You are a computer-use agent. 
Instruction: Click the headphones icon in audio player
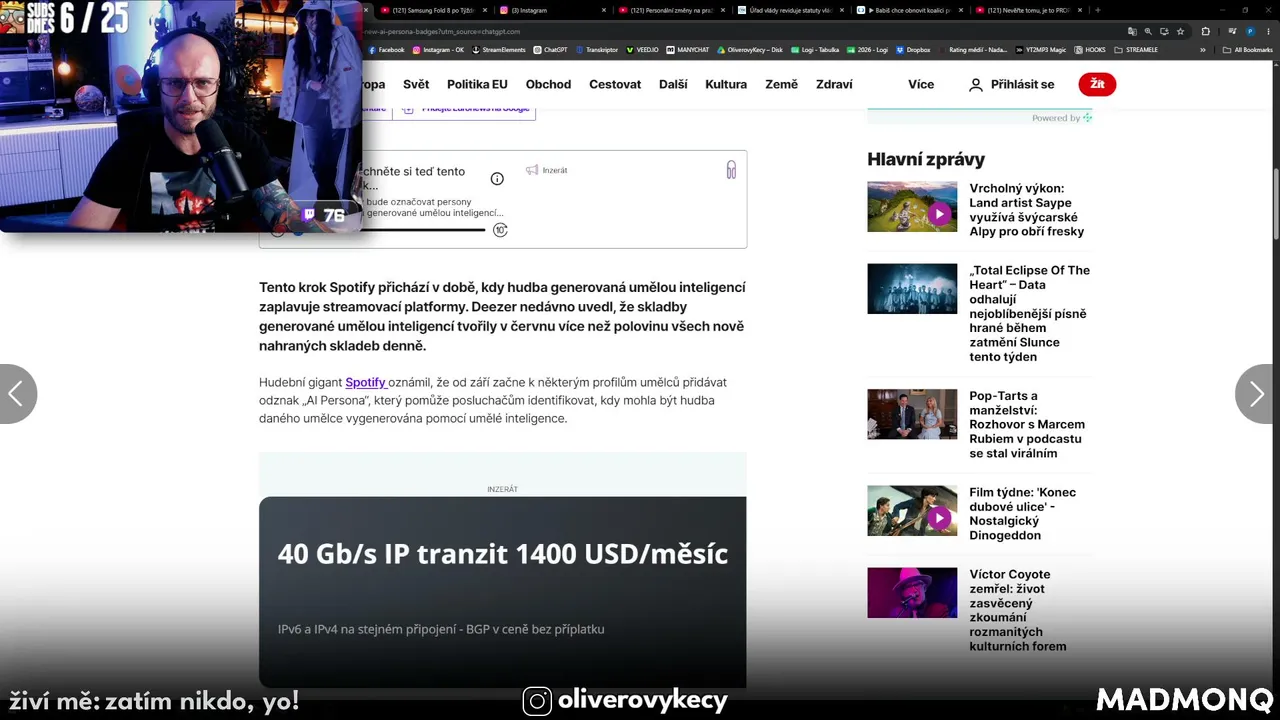[731, 170]
